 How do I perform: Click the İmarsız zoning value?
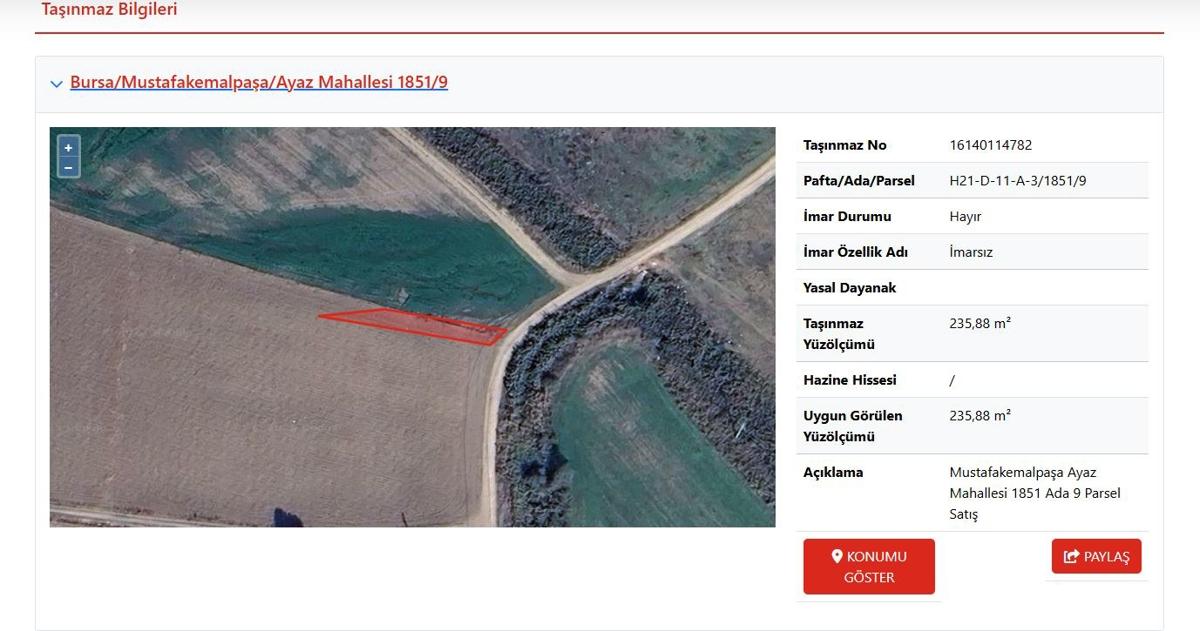tap(969, 252)
